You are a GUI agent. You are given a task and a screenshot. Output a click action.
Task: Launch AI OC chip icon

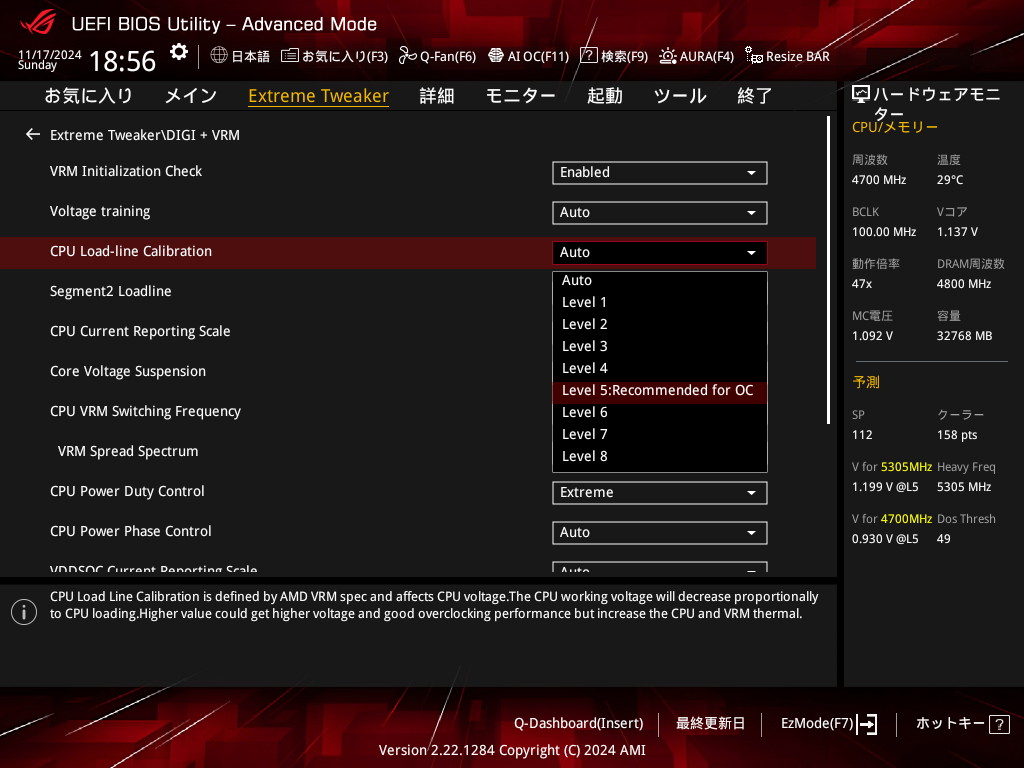(496, 56)
